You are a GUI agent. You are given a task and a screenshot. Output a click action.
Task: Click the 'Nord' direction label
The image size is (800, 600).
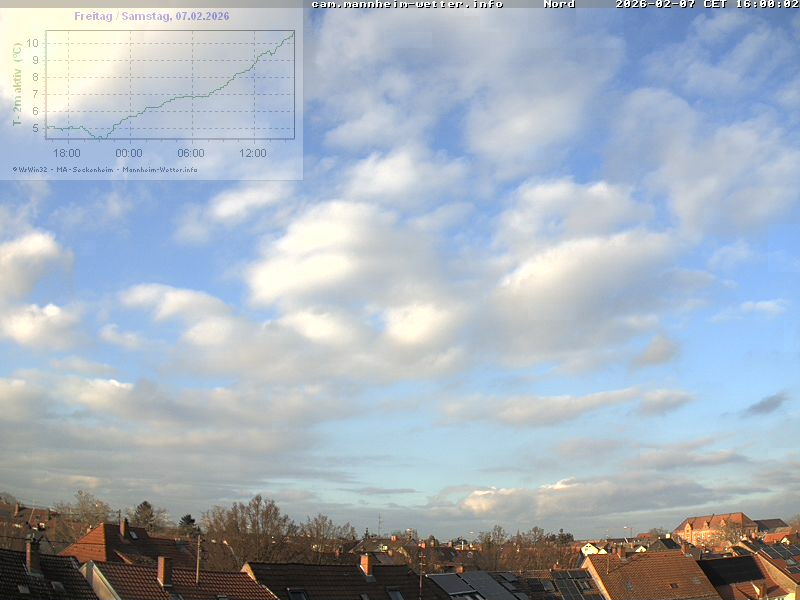[x=559, y=4]
